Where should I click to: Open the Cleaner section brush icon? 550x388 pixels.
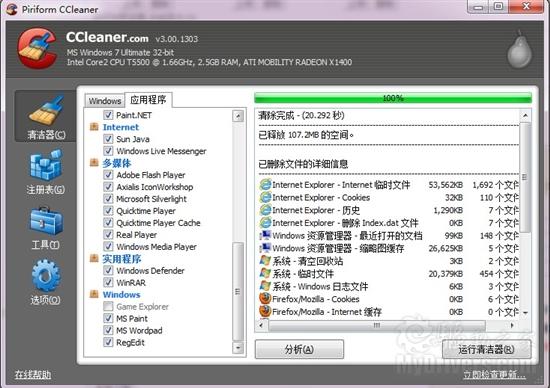[46, 110]
